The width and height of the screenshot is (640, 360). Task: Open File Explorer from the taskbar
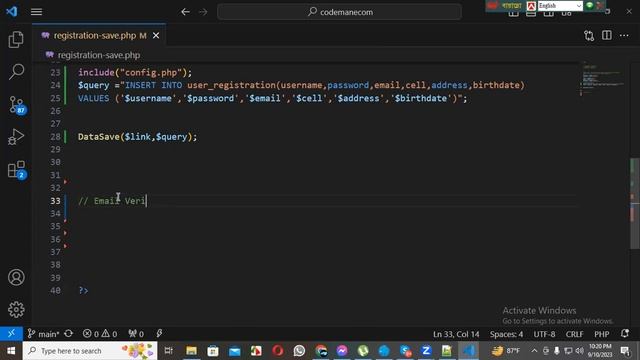click(x=191, y=351)
